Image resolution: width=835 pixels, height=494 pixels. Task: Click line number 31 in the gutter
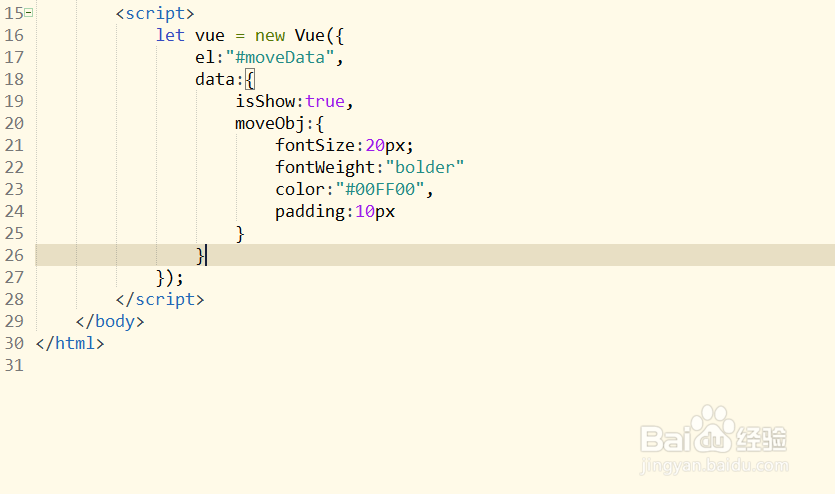click(13, 365)
